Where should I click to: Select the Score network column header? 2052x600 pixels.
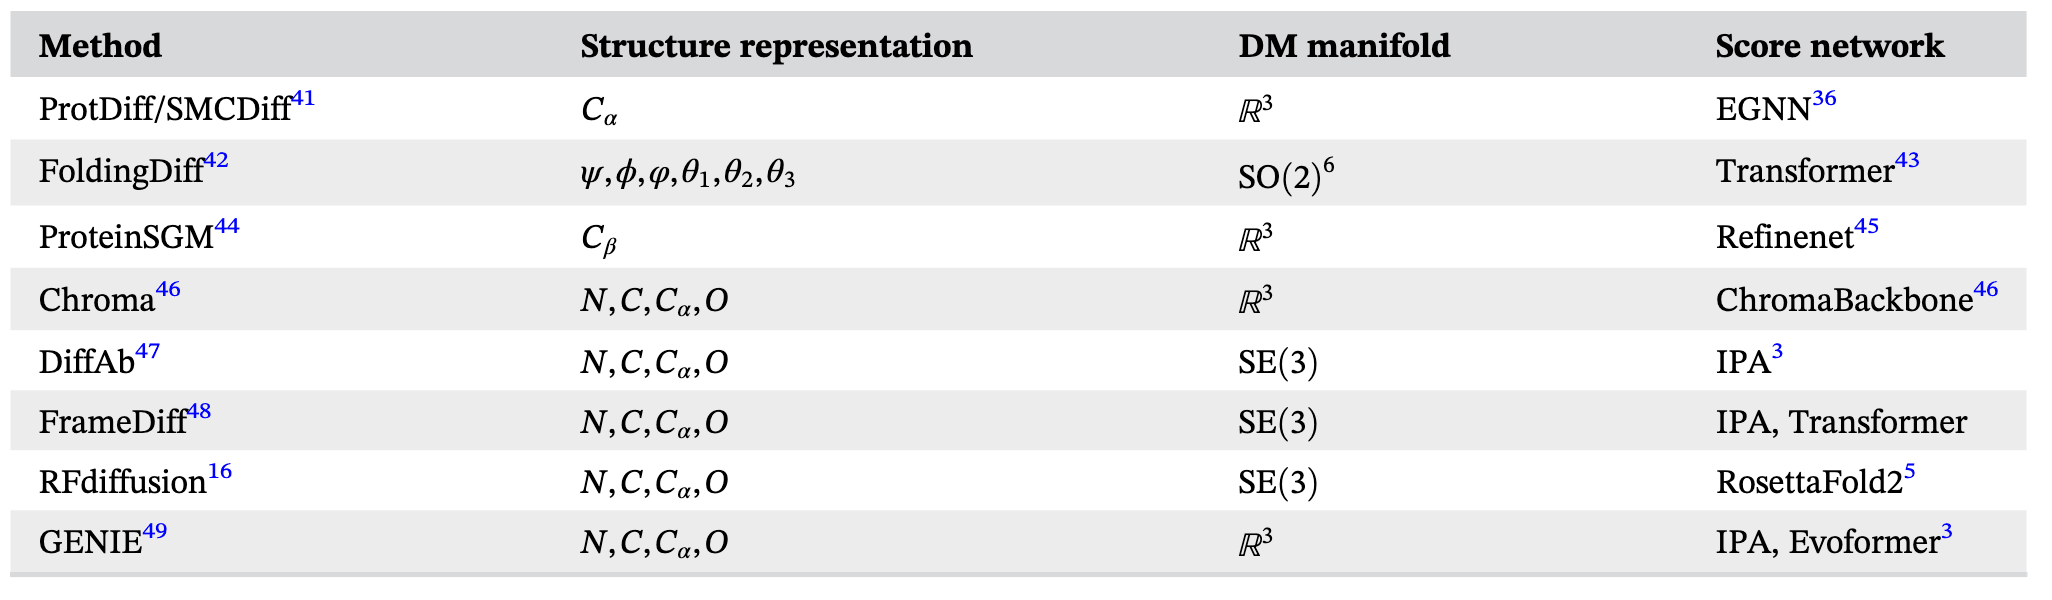(1829, 46)
